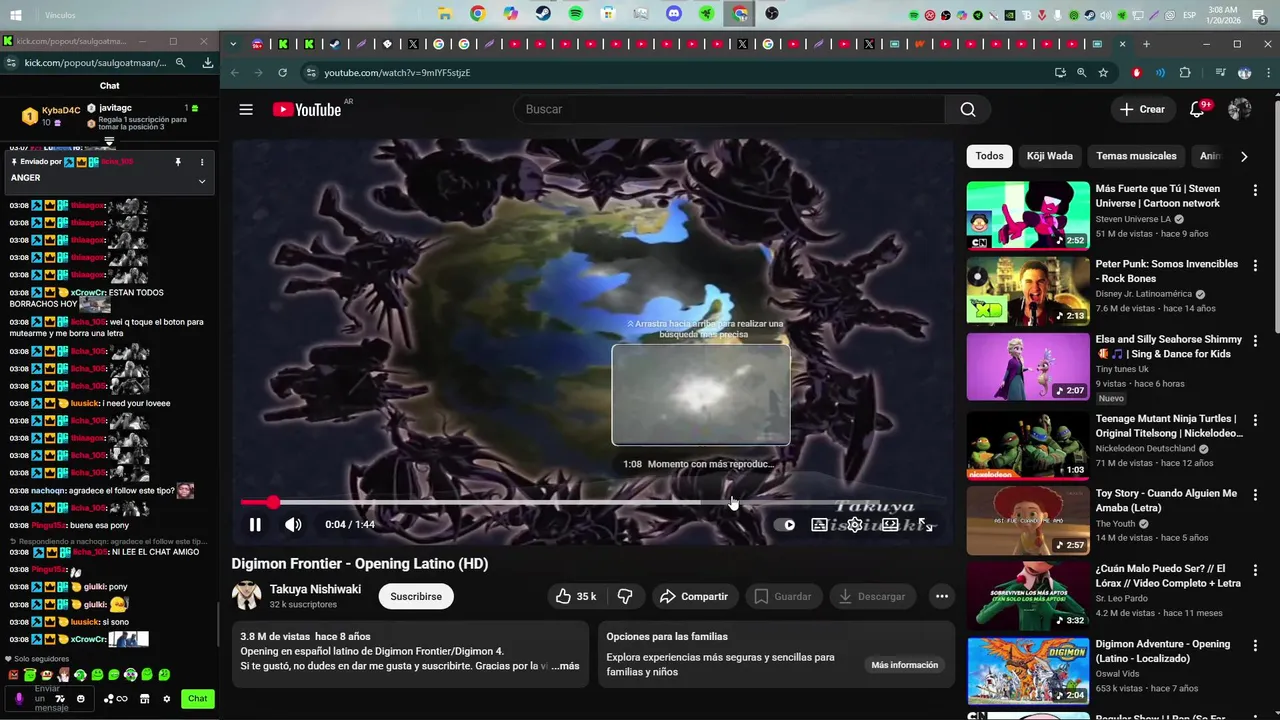The height and width of the screenshot is (720, 1280).
Task: Open Peter Punk: Somos Invencibles video title
Action: 1166,271
